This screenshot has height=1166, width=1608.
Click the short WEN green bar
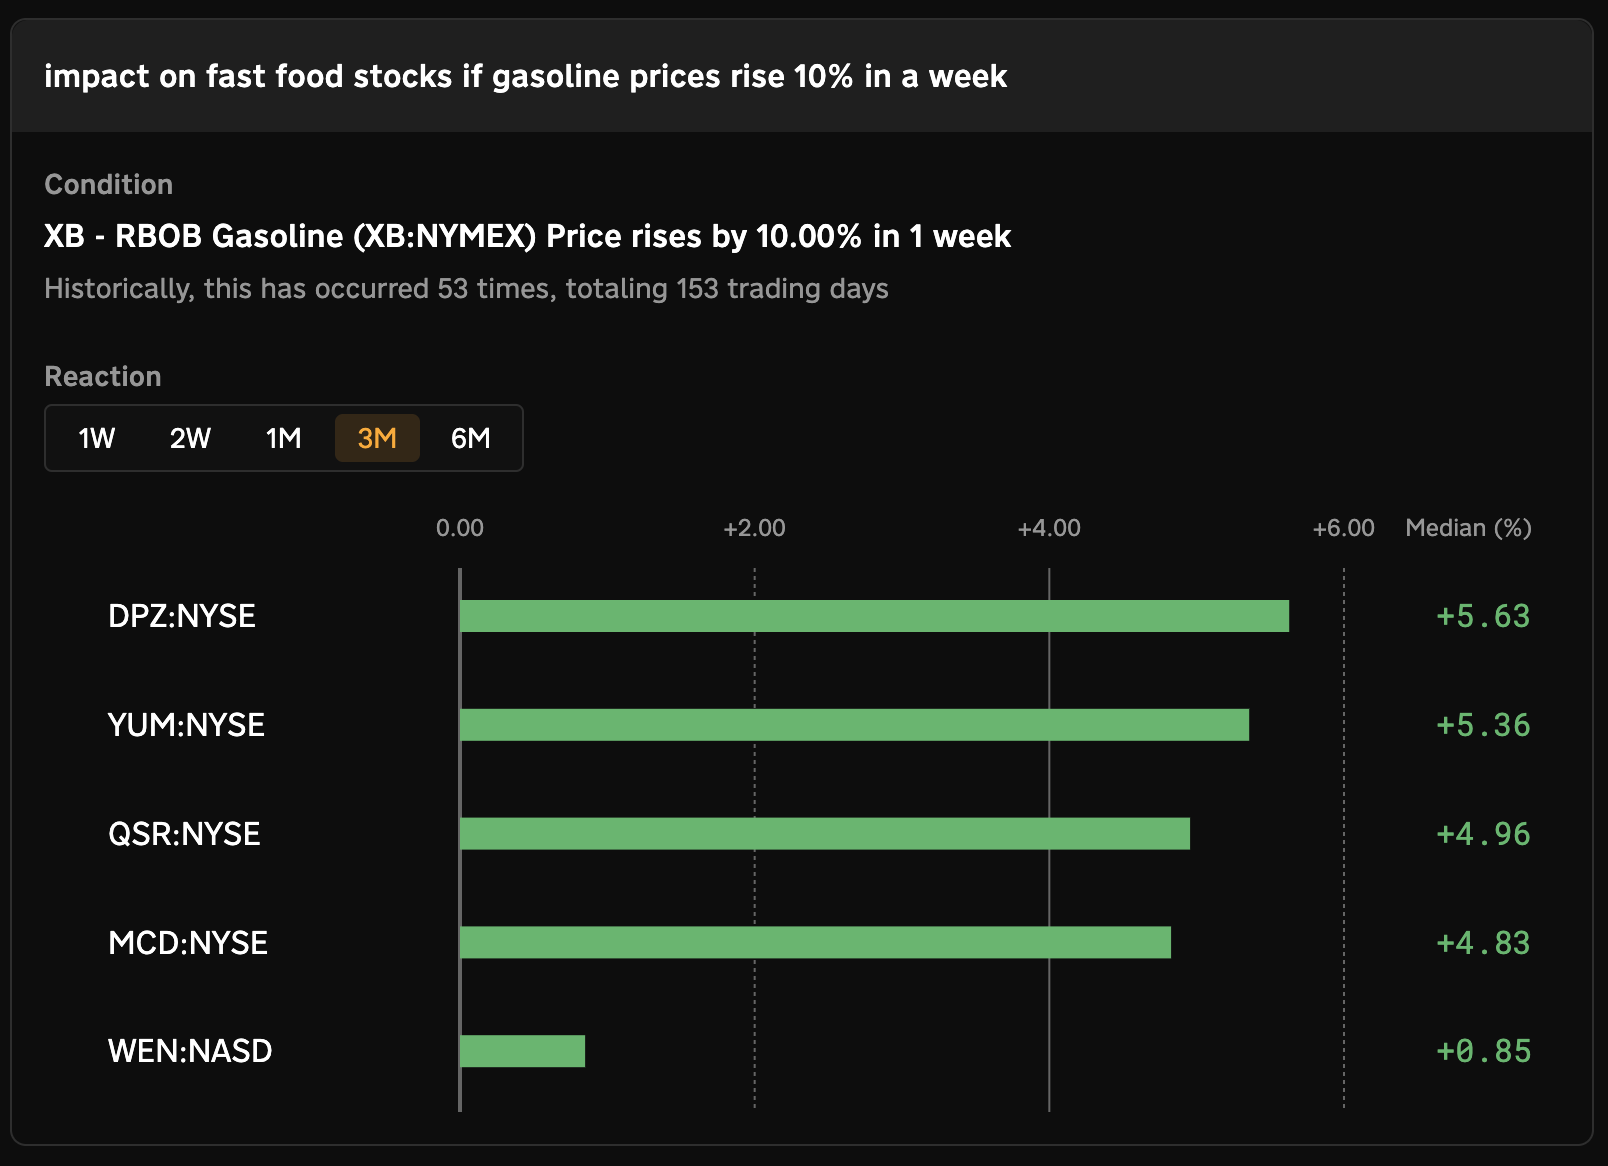pyautogui.click(x=522, y=1051)
